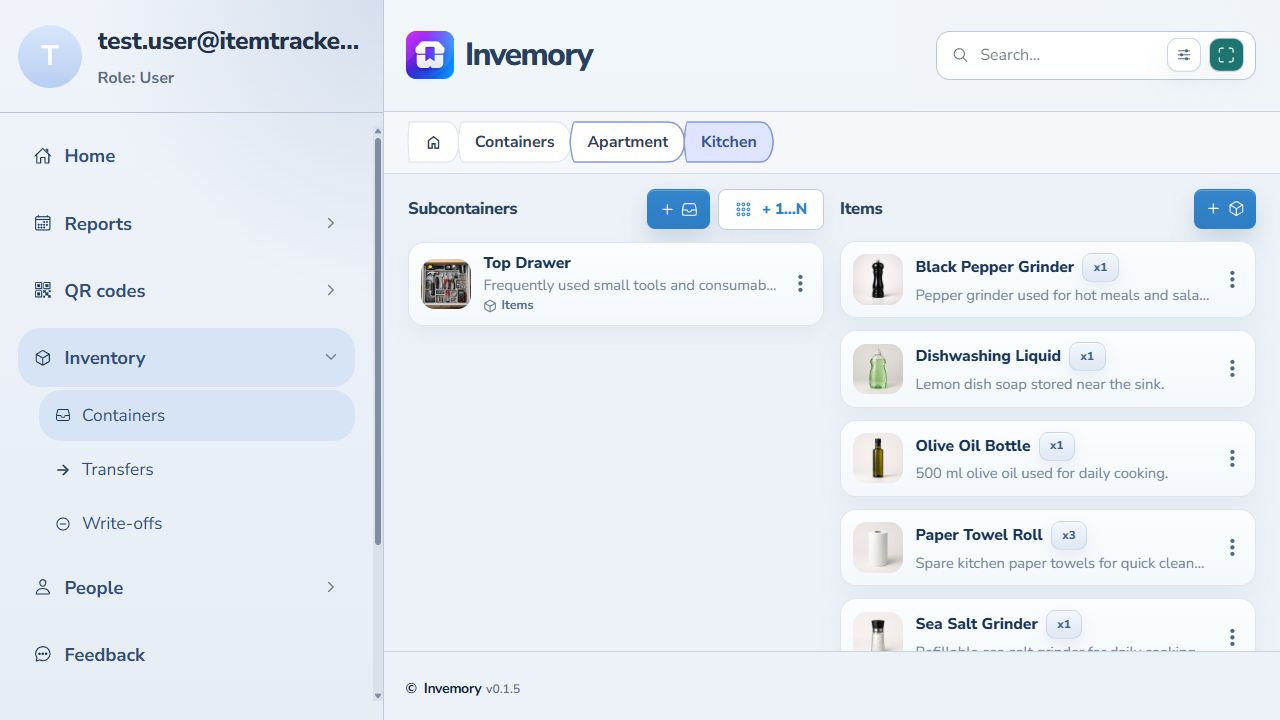
Task: Open the Home sidebar item
Action: pyautogui.click(x=186, y=156)
